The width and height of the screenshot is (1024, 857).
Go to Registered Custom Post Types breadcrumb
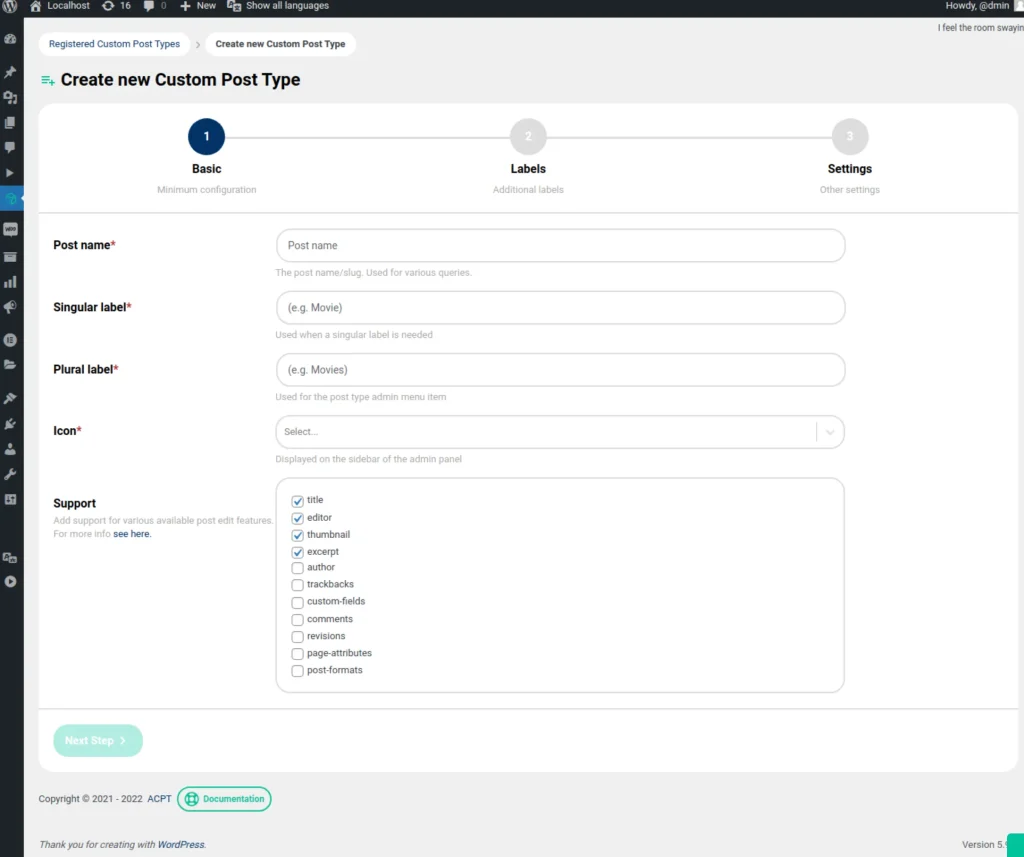pyautogui.click(x=114, y=44)
